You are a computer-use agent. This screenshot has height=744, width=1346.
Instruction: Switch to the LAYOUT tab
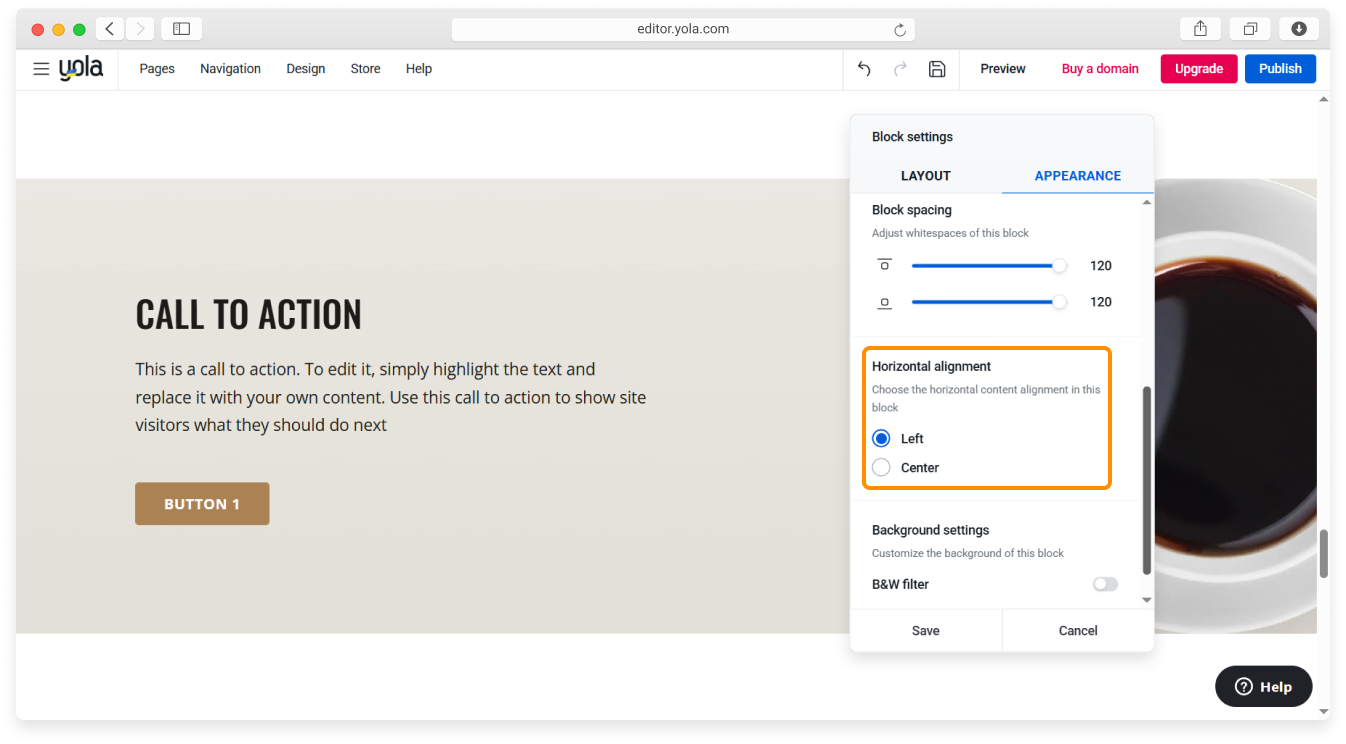pyautogui.click(x=925, y=176)
